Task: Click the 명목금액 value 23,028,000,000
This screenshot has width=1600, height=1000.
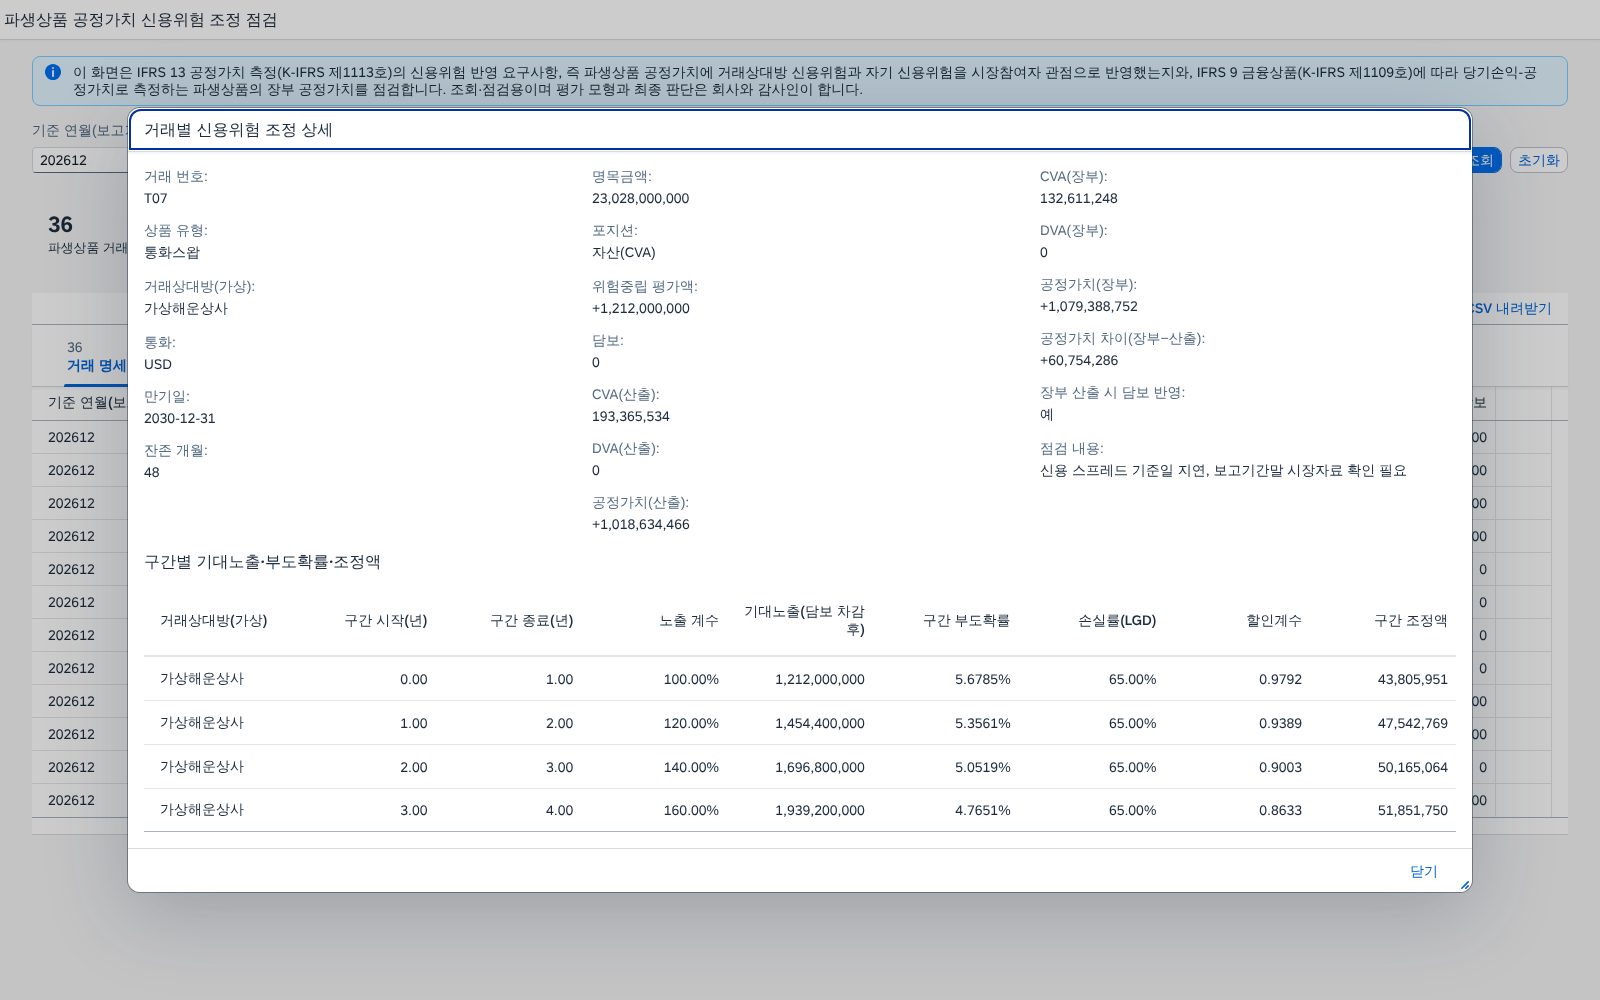Action: (640, 198)
